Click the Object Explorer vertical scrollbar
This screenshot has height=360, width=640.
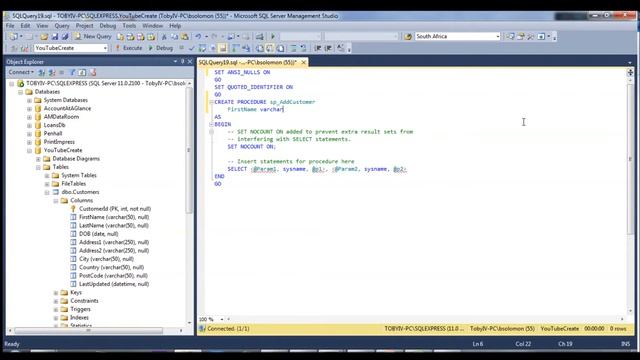tap(189, 150)
